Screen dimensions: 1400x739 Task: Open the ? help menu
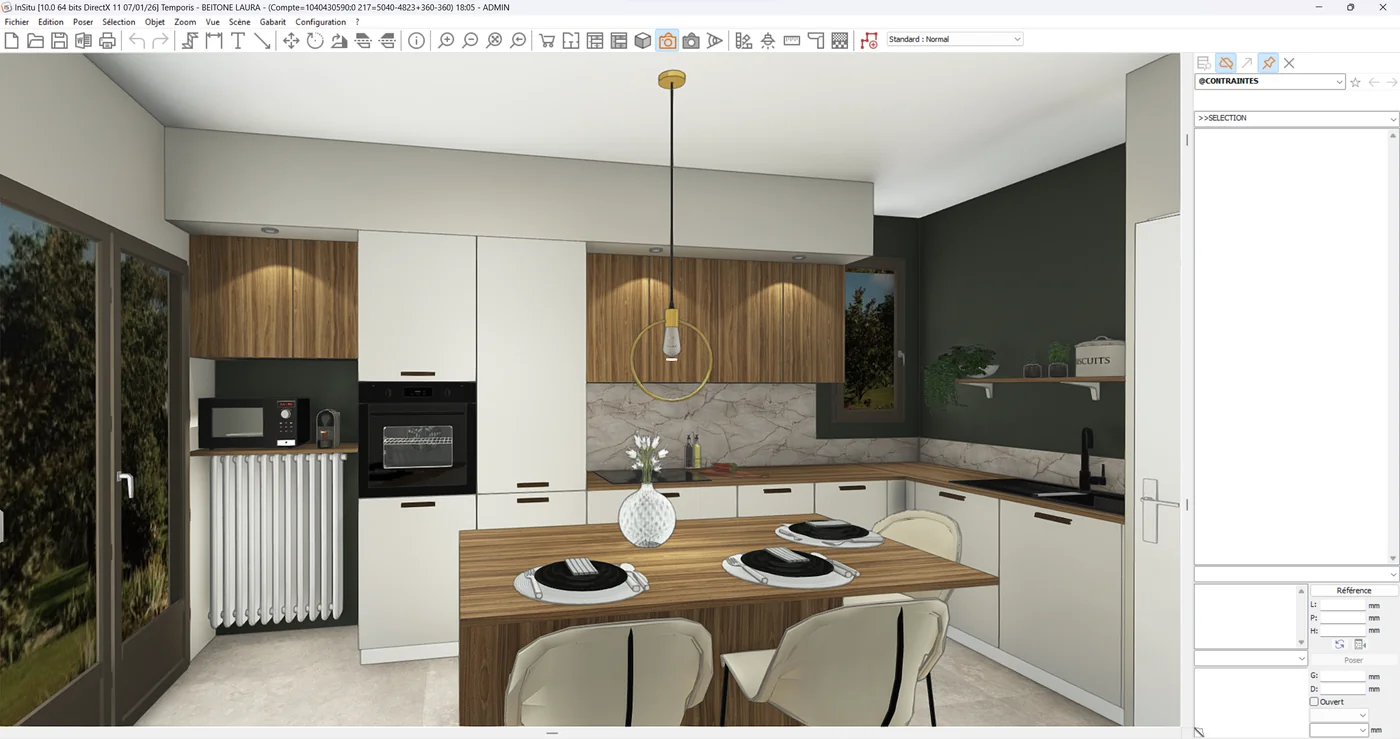[x=357, y=22]
